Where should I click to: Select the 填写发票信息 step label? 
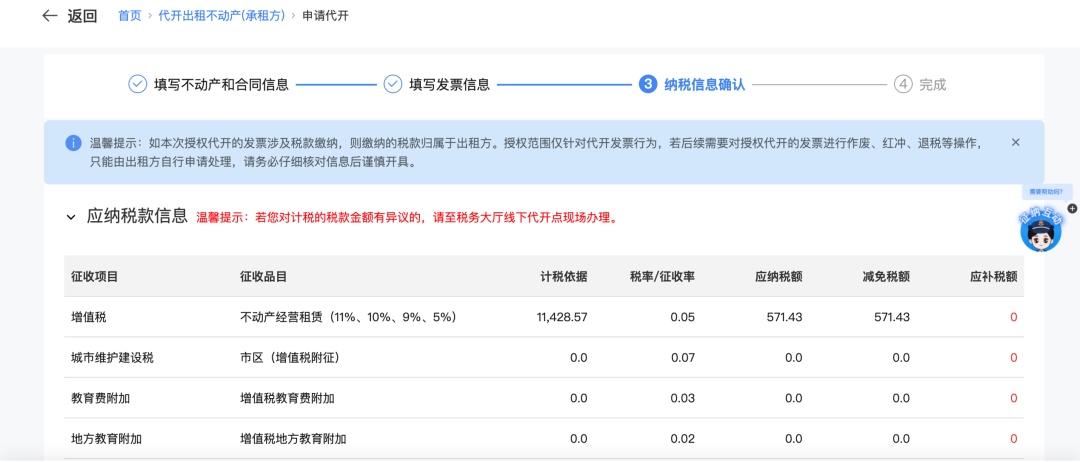click(x=449, y=85)
